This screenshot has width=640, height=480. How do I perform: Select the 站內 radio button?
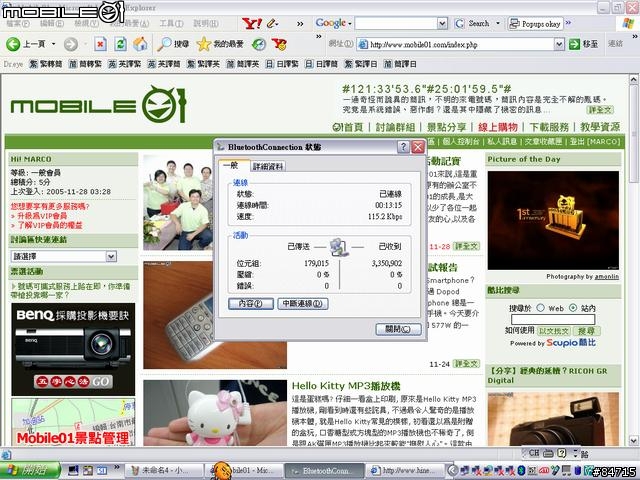573,308
